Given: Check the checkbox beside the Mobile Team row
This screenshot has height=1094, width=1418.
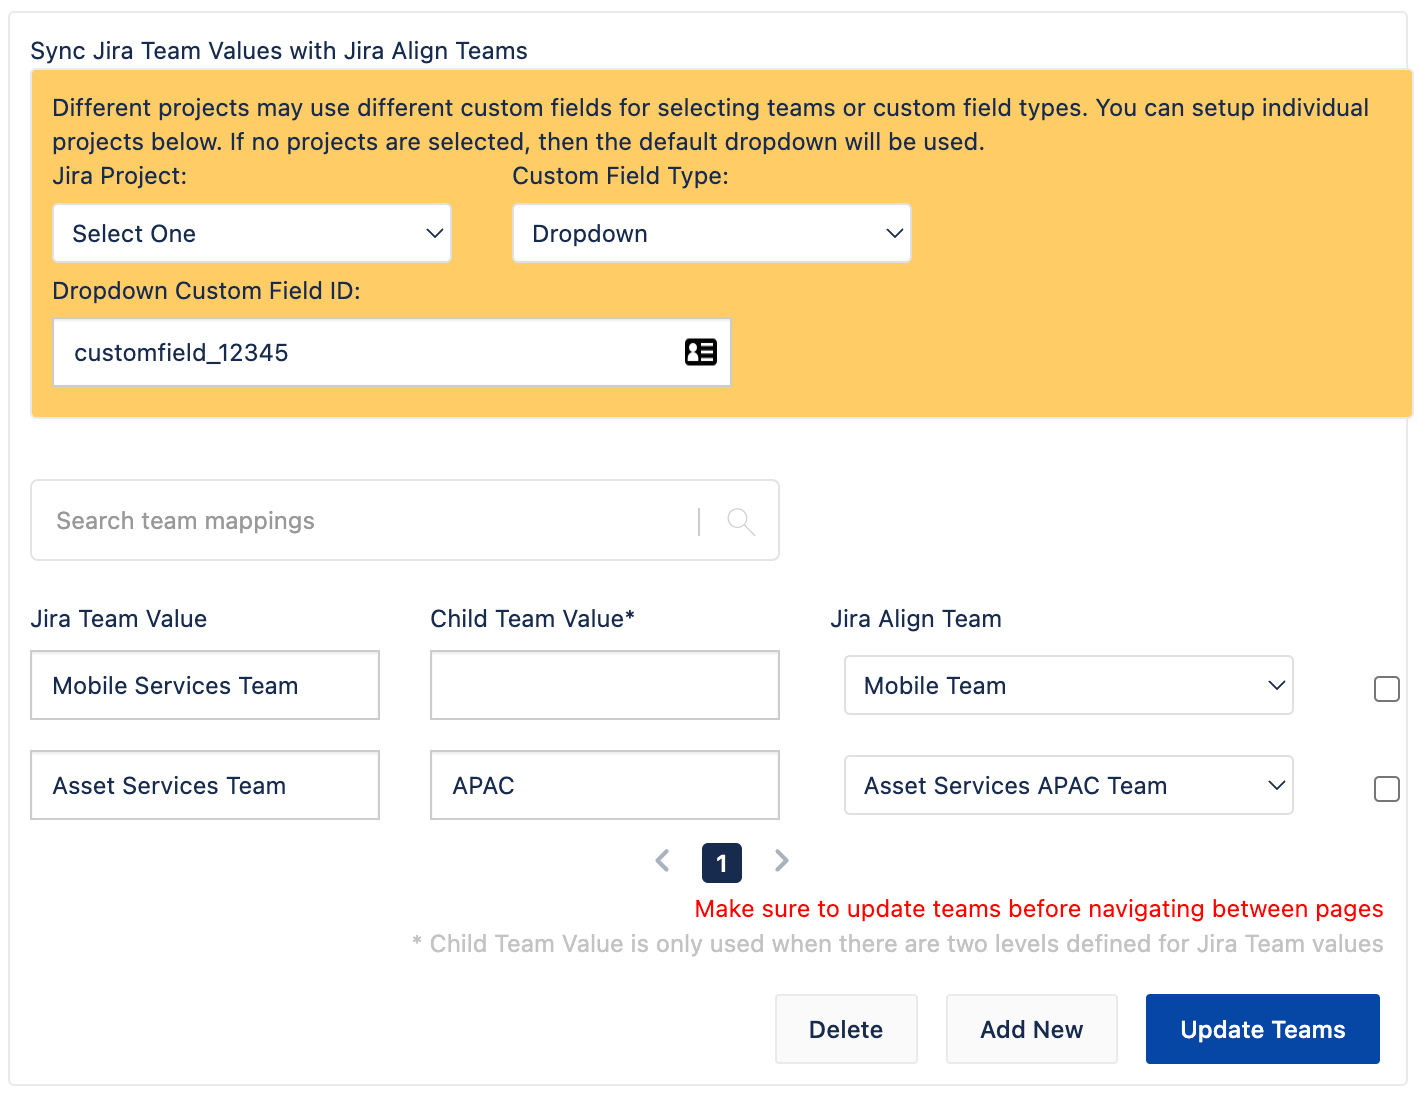Looking at the screenshot, I should pos(1387,689).
